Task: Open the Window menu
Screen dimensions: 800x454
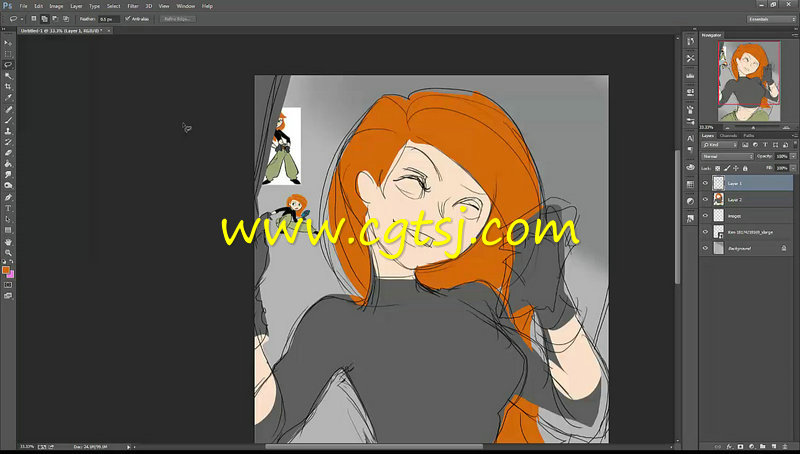Action: tap(185, 6)
